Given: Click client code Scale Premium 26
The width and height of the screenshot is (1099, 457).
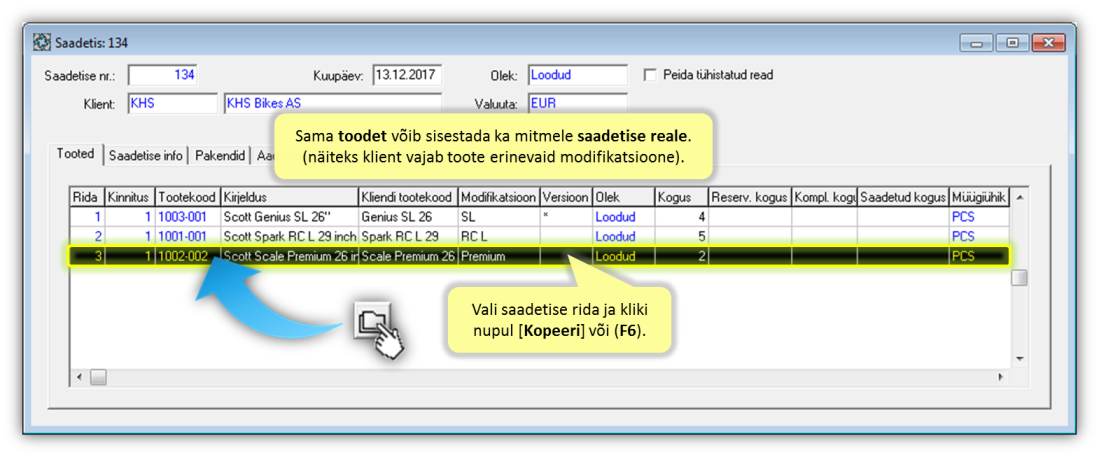Looking at the screenshot, I should click(x=408, y=257).
